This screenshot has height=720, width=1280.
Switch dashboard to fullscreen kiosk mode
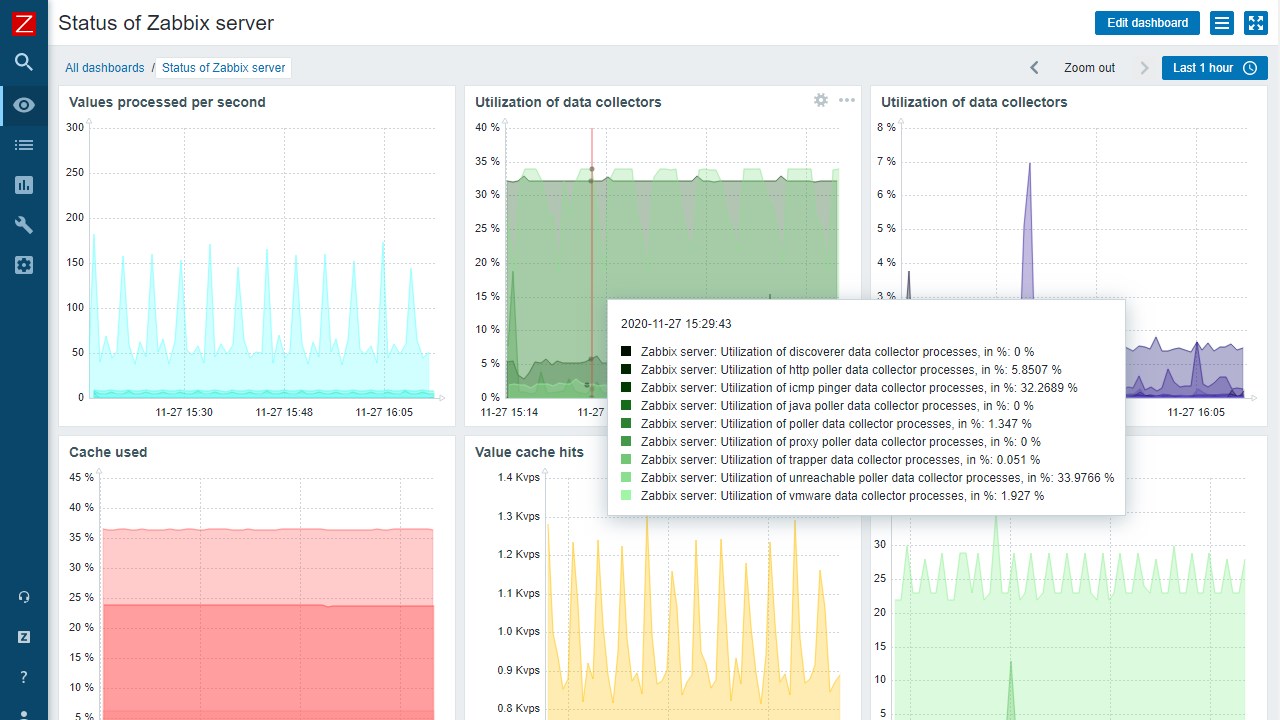1256,23
